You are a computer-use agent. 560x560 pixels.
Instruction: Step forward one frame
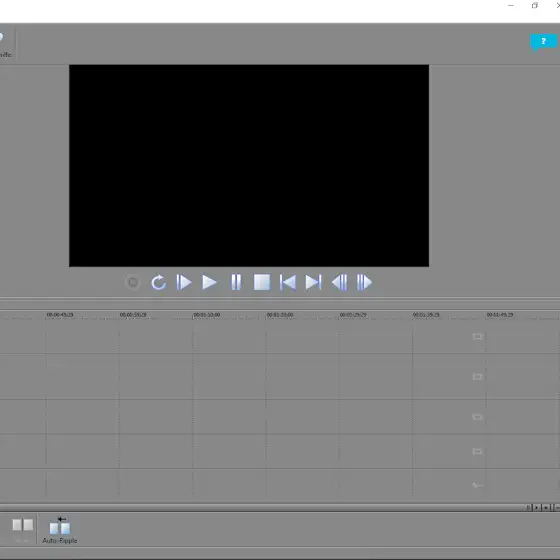(364, 282)
